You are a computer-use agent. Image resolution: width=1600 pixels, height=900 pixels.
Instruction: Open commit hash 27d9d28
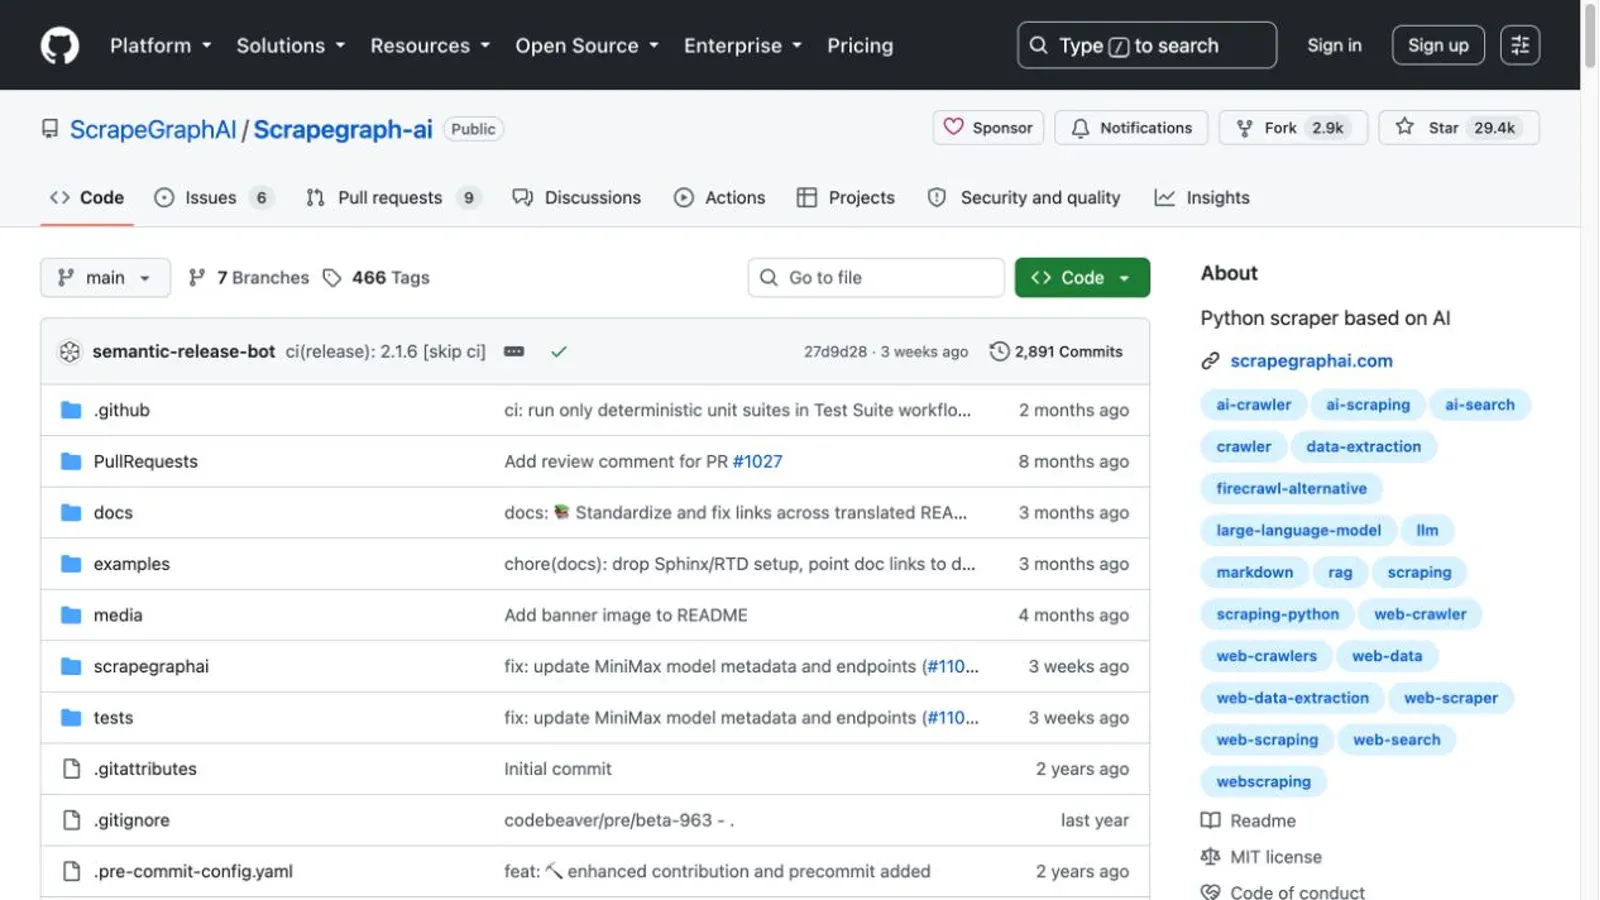coord(835,352)
